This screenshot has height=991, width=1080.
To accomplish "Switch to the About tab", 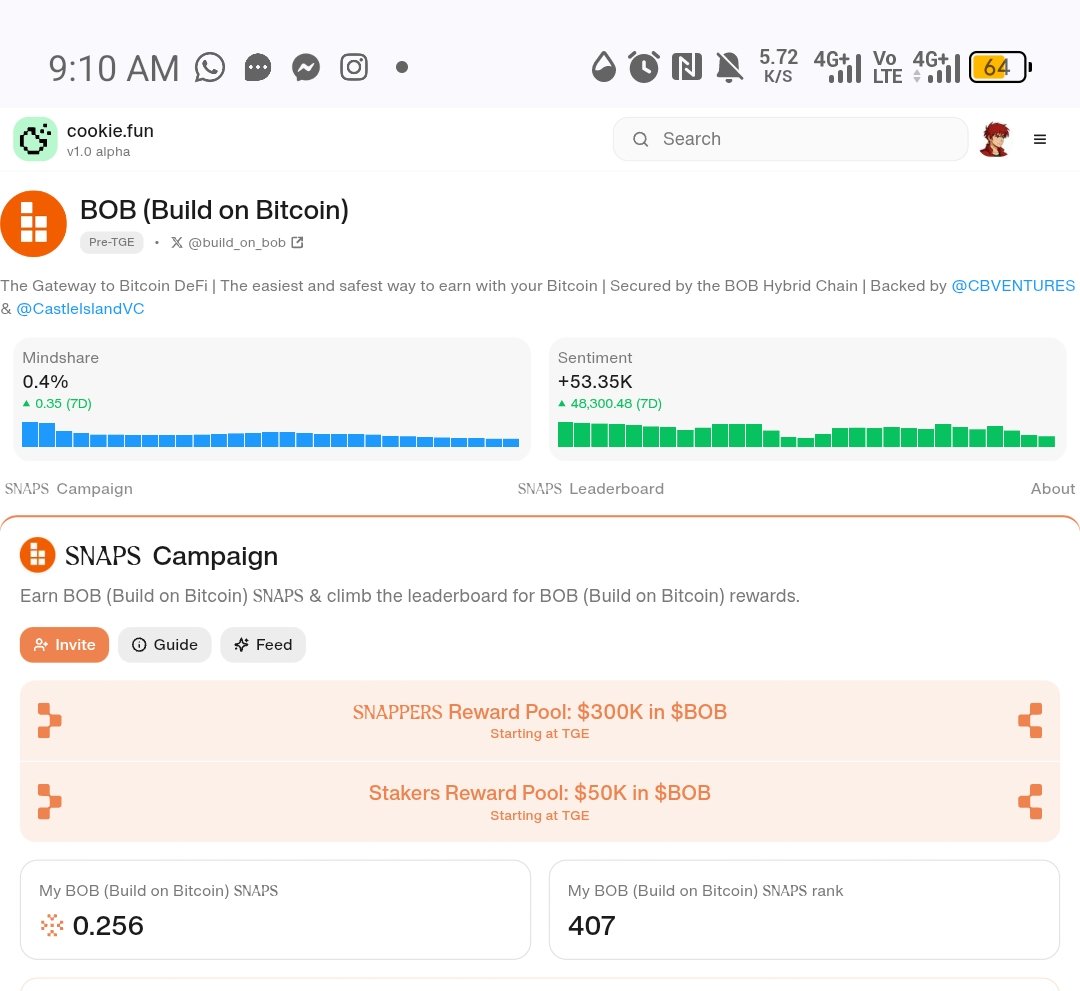I will [1052, 488].
